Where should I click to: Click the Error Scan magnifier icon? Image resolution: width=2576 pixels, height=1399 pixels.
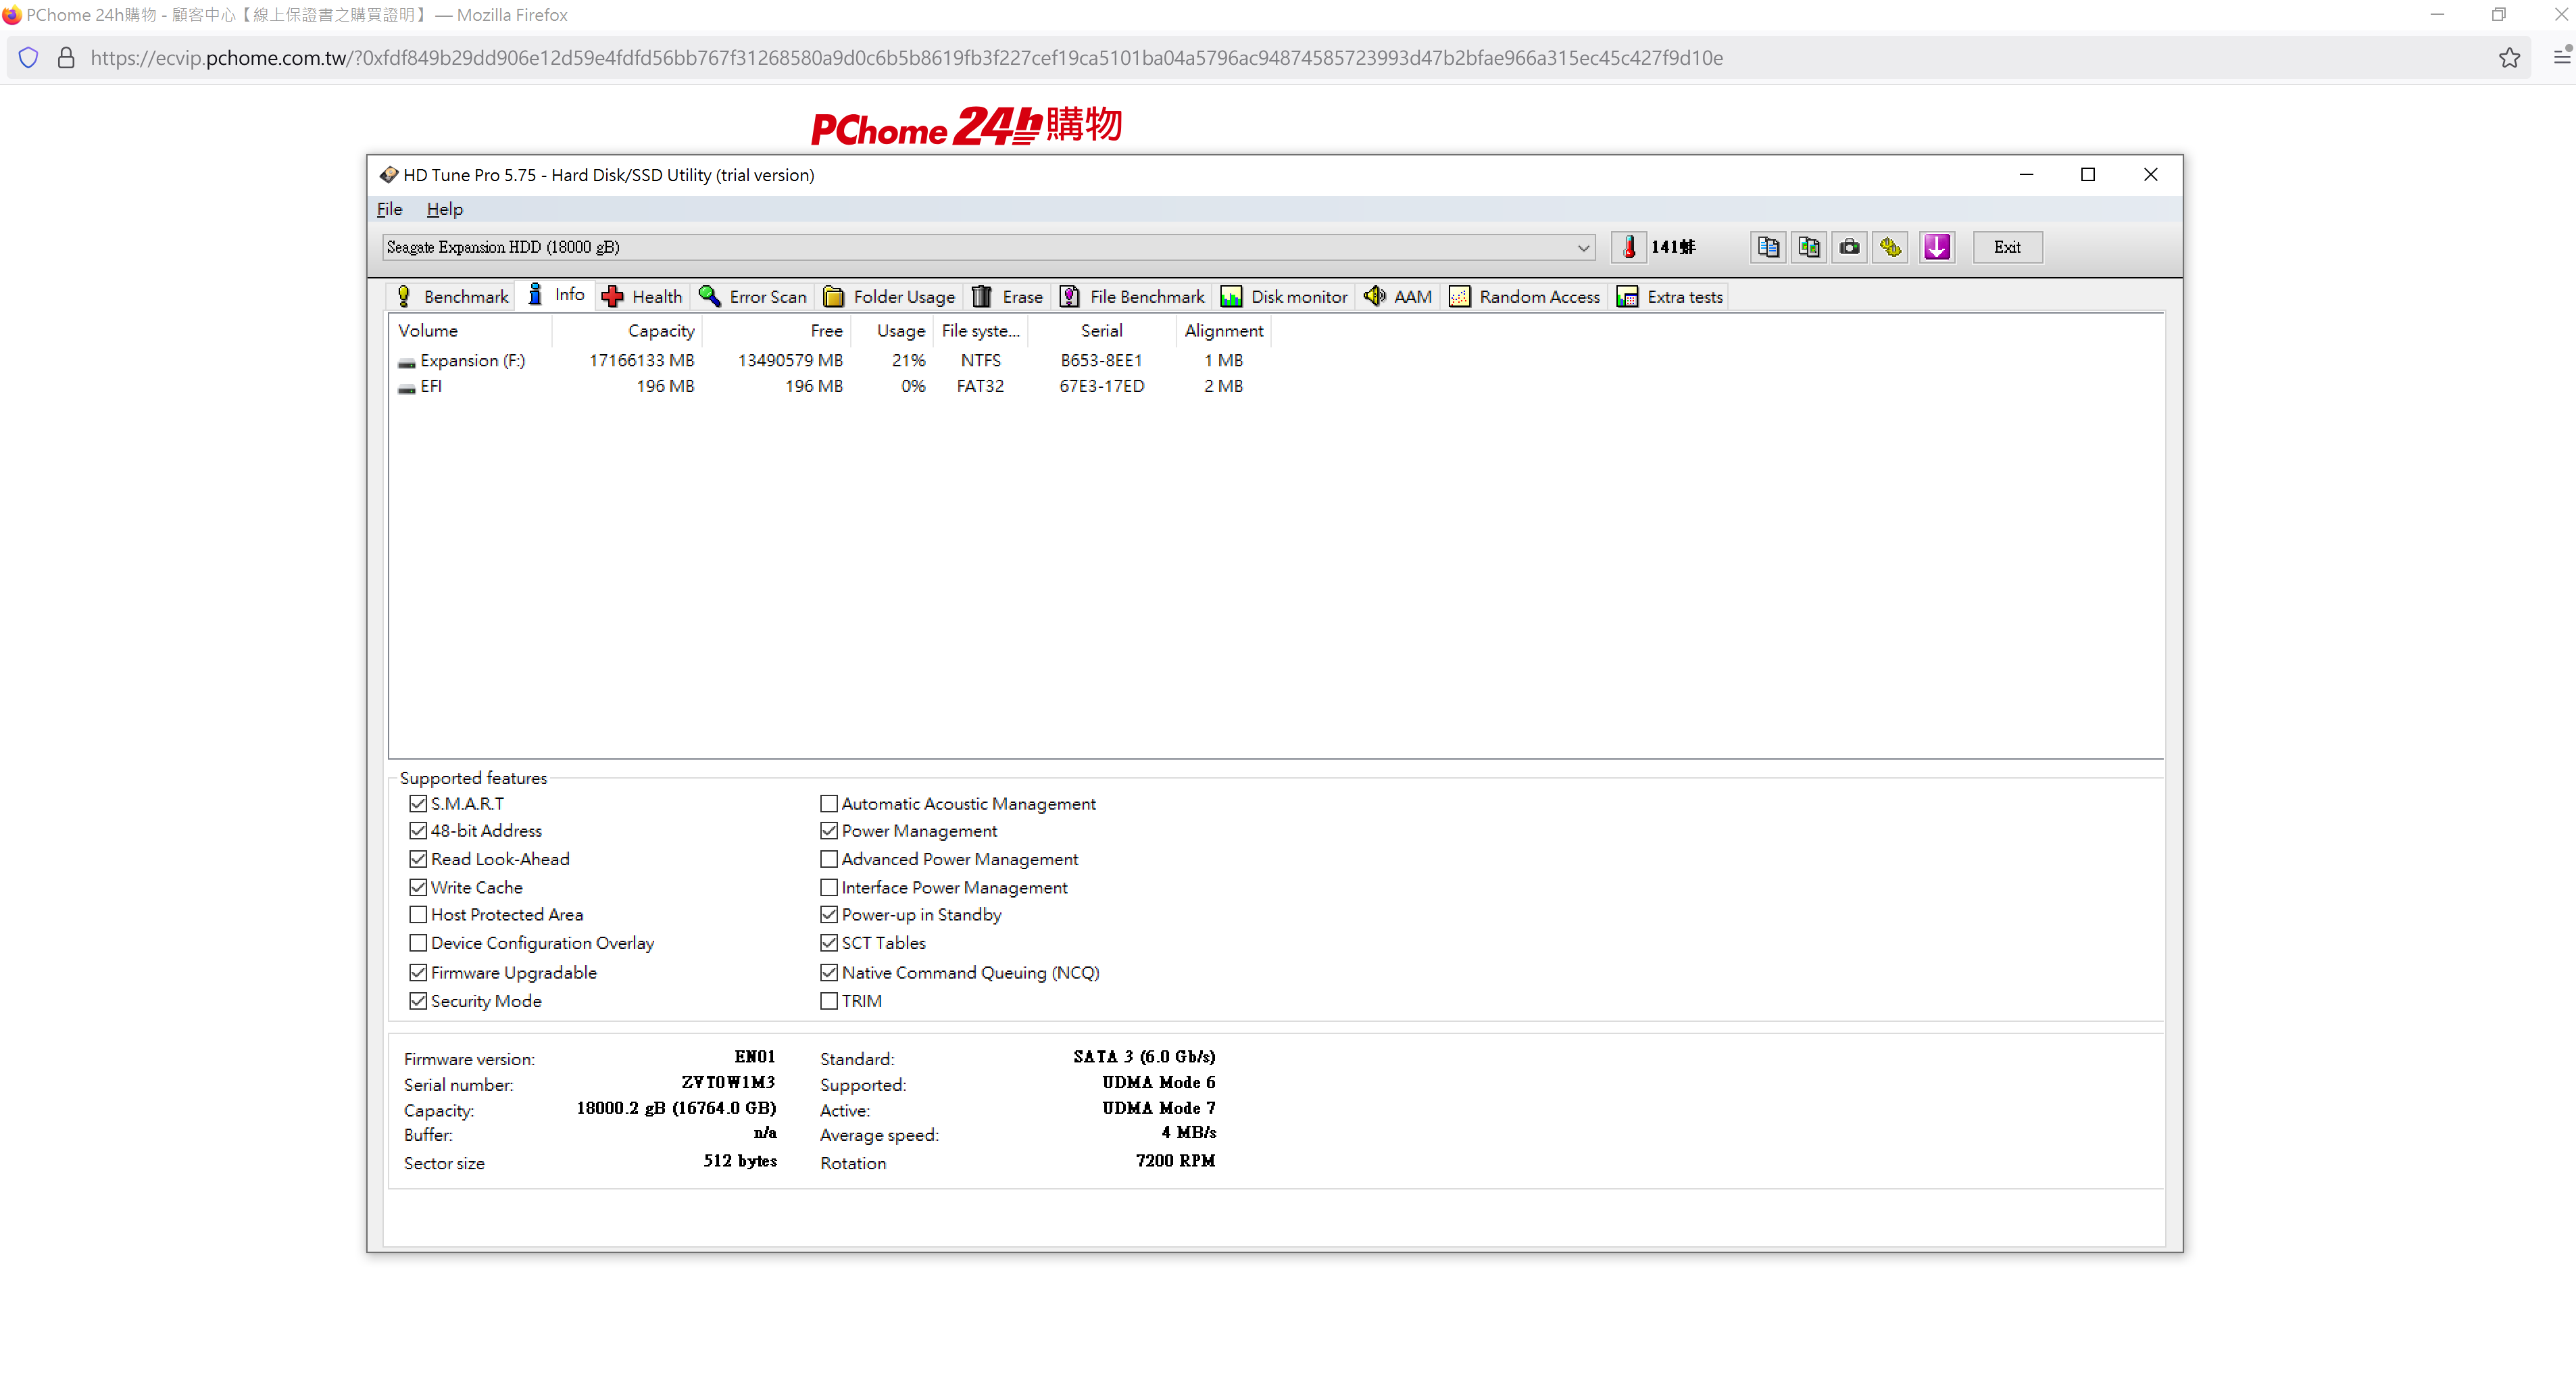[x=710, y=296]
